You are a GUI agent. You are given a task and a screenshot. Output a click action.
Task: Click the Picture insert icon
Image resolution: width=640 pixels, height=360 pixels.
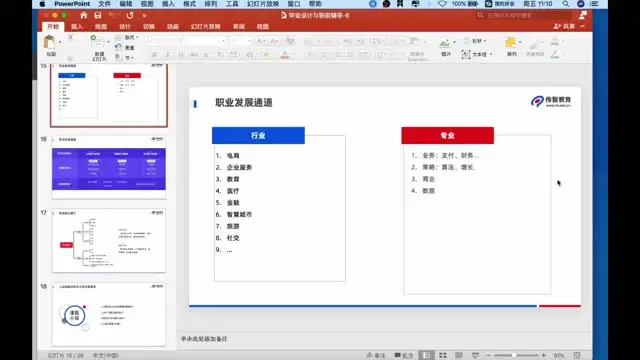point(445,42)
